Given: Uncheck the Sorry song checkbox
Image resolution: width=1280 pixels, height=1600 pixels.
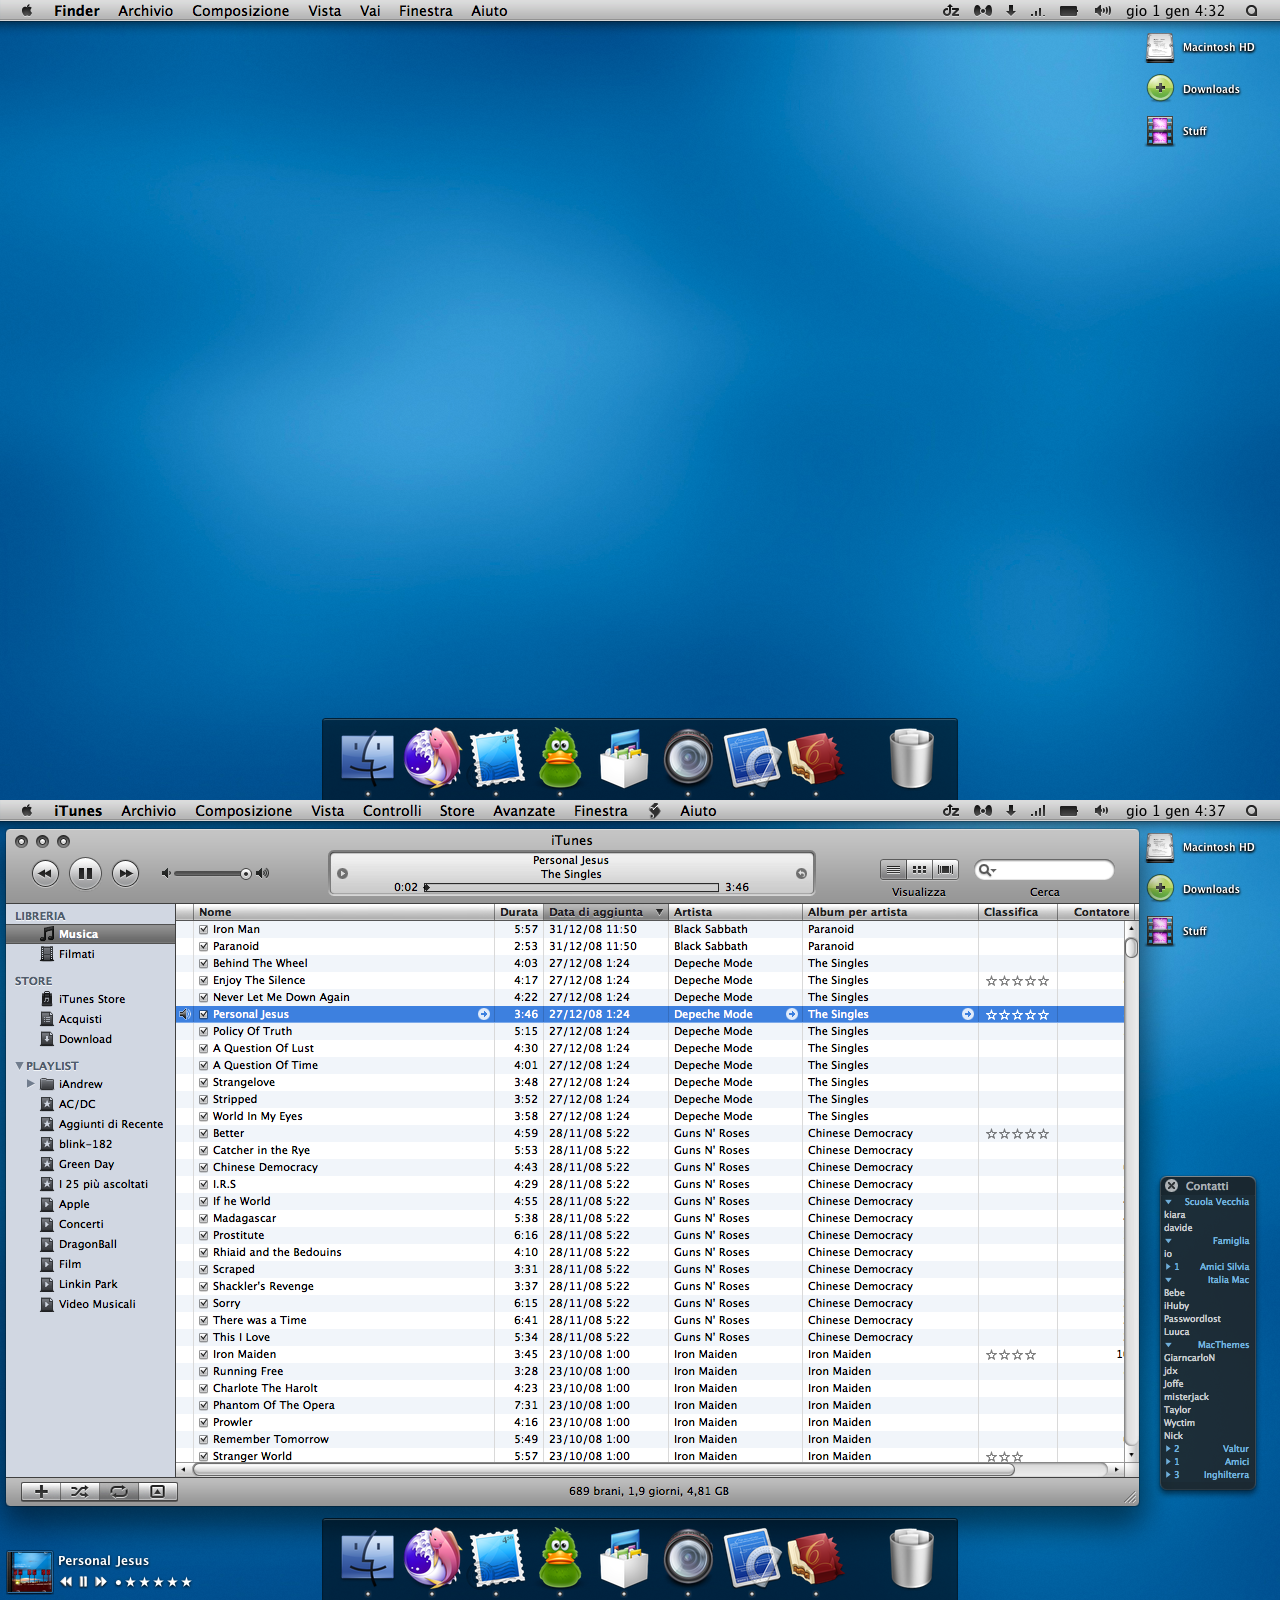Looking at the screenshot, I should [203, 1303].
